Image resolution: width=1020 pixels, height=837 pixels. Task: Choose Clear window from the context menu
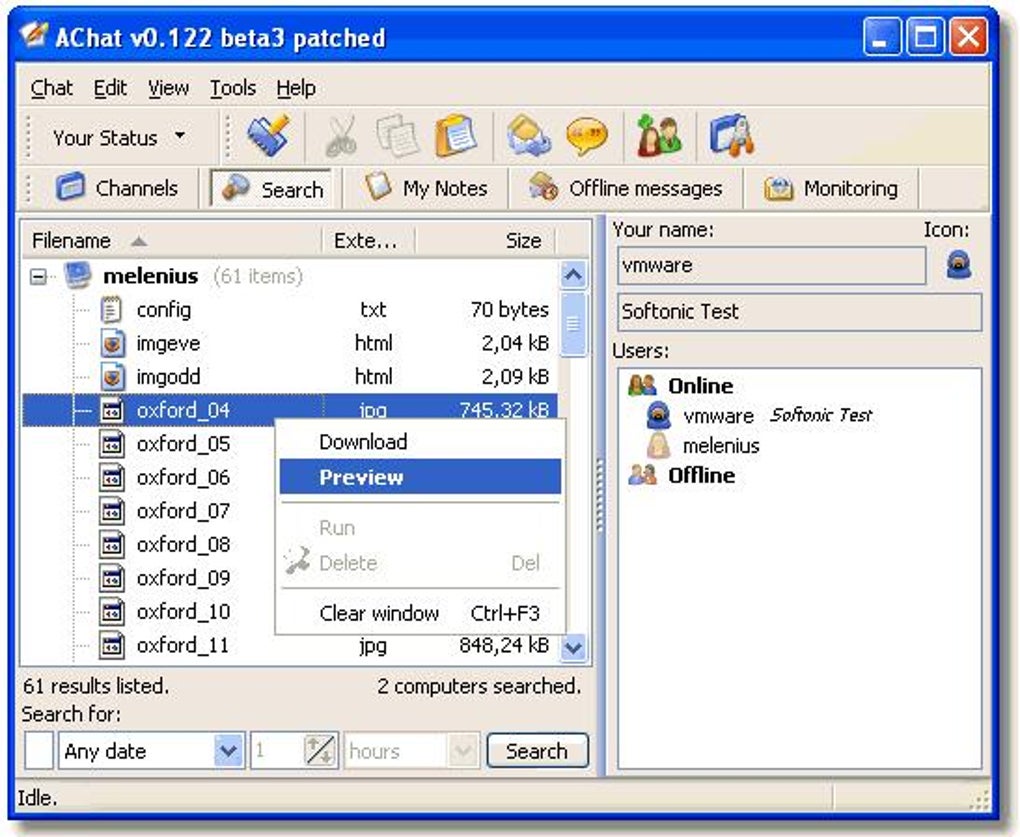(x=420, y=613)
